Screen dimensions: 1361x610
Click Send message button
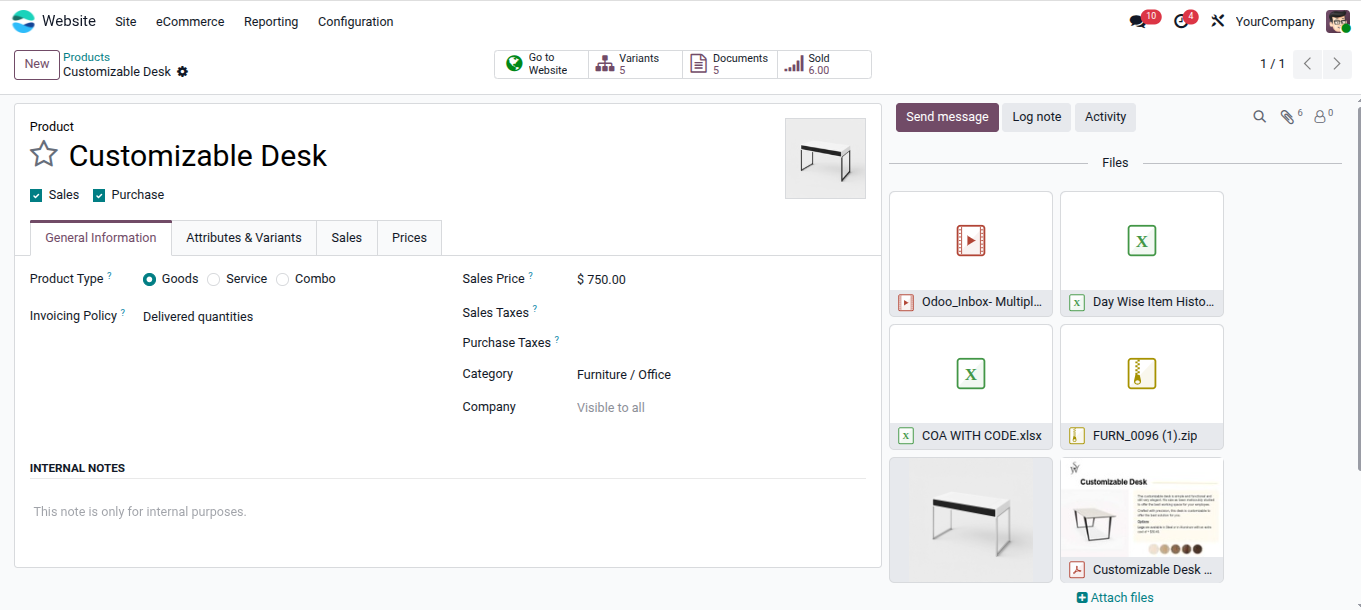[x=947, y=117]
